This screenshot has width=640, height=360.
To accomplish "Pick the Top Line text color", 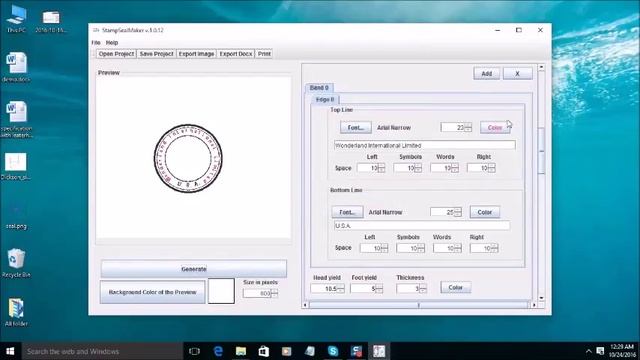I will pyautogui.click(x=495, y=128).
